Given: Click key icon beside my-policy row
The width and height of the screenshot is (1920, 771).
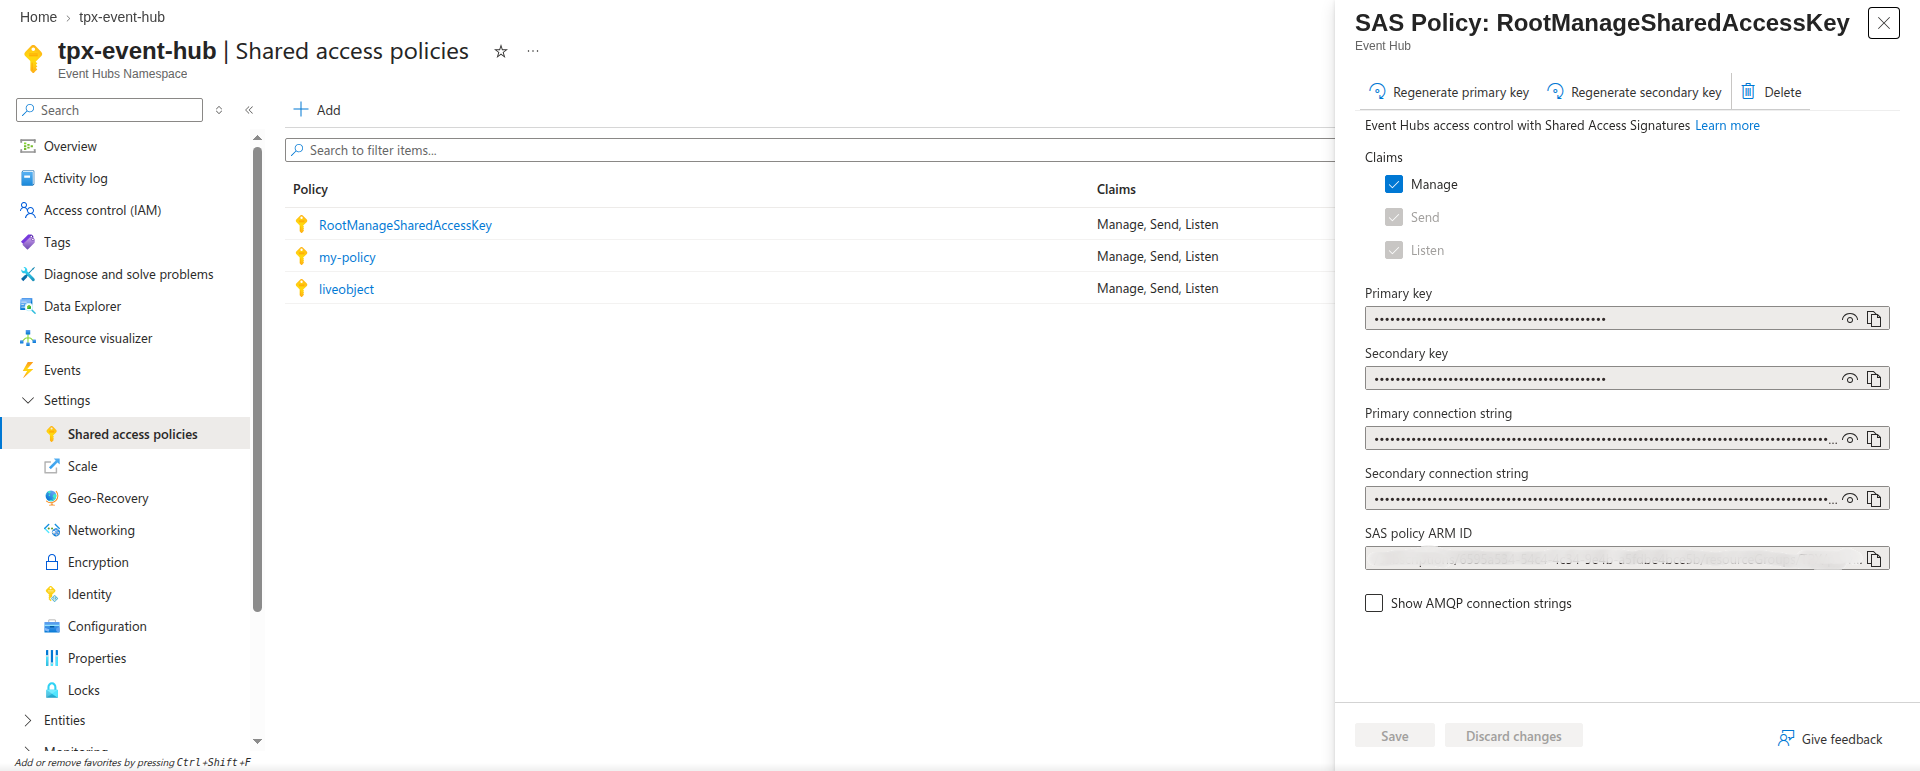Looking at the screenshot, I should coord(301,256).
